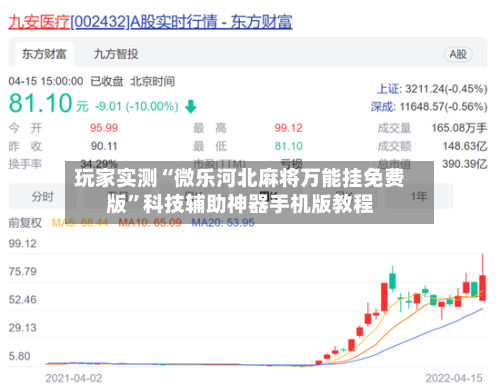The image size is (500, 385).
Task: Click the latest red candlestick on the chart
Action: coord(482,287)
